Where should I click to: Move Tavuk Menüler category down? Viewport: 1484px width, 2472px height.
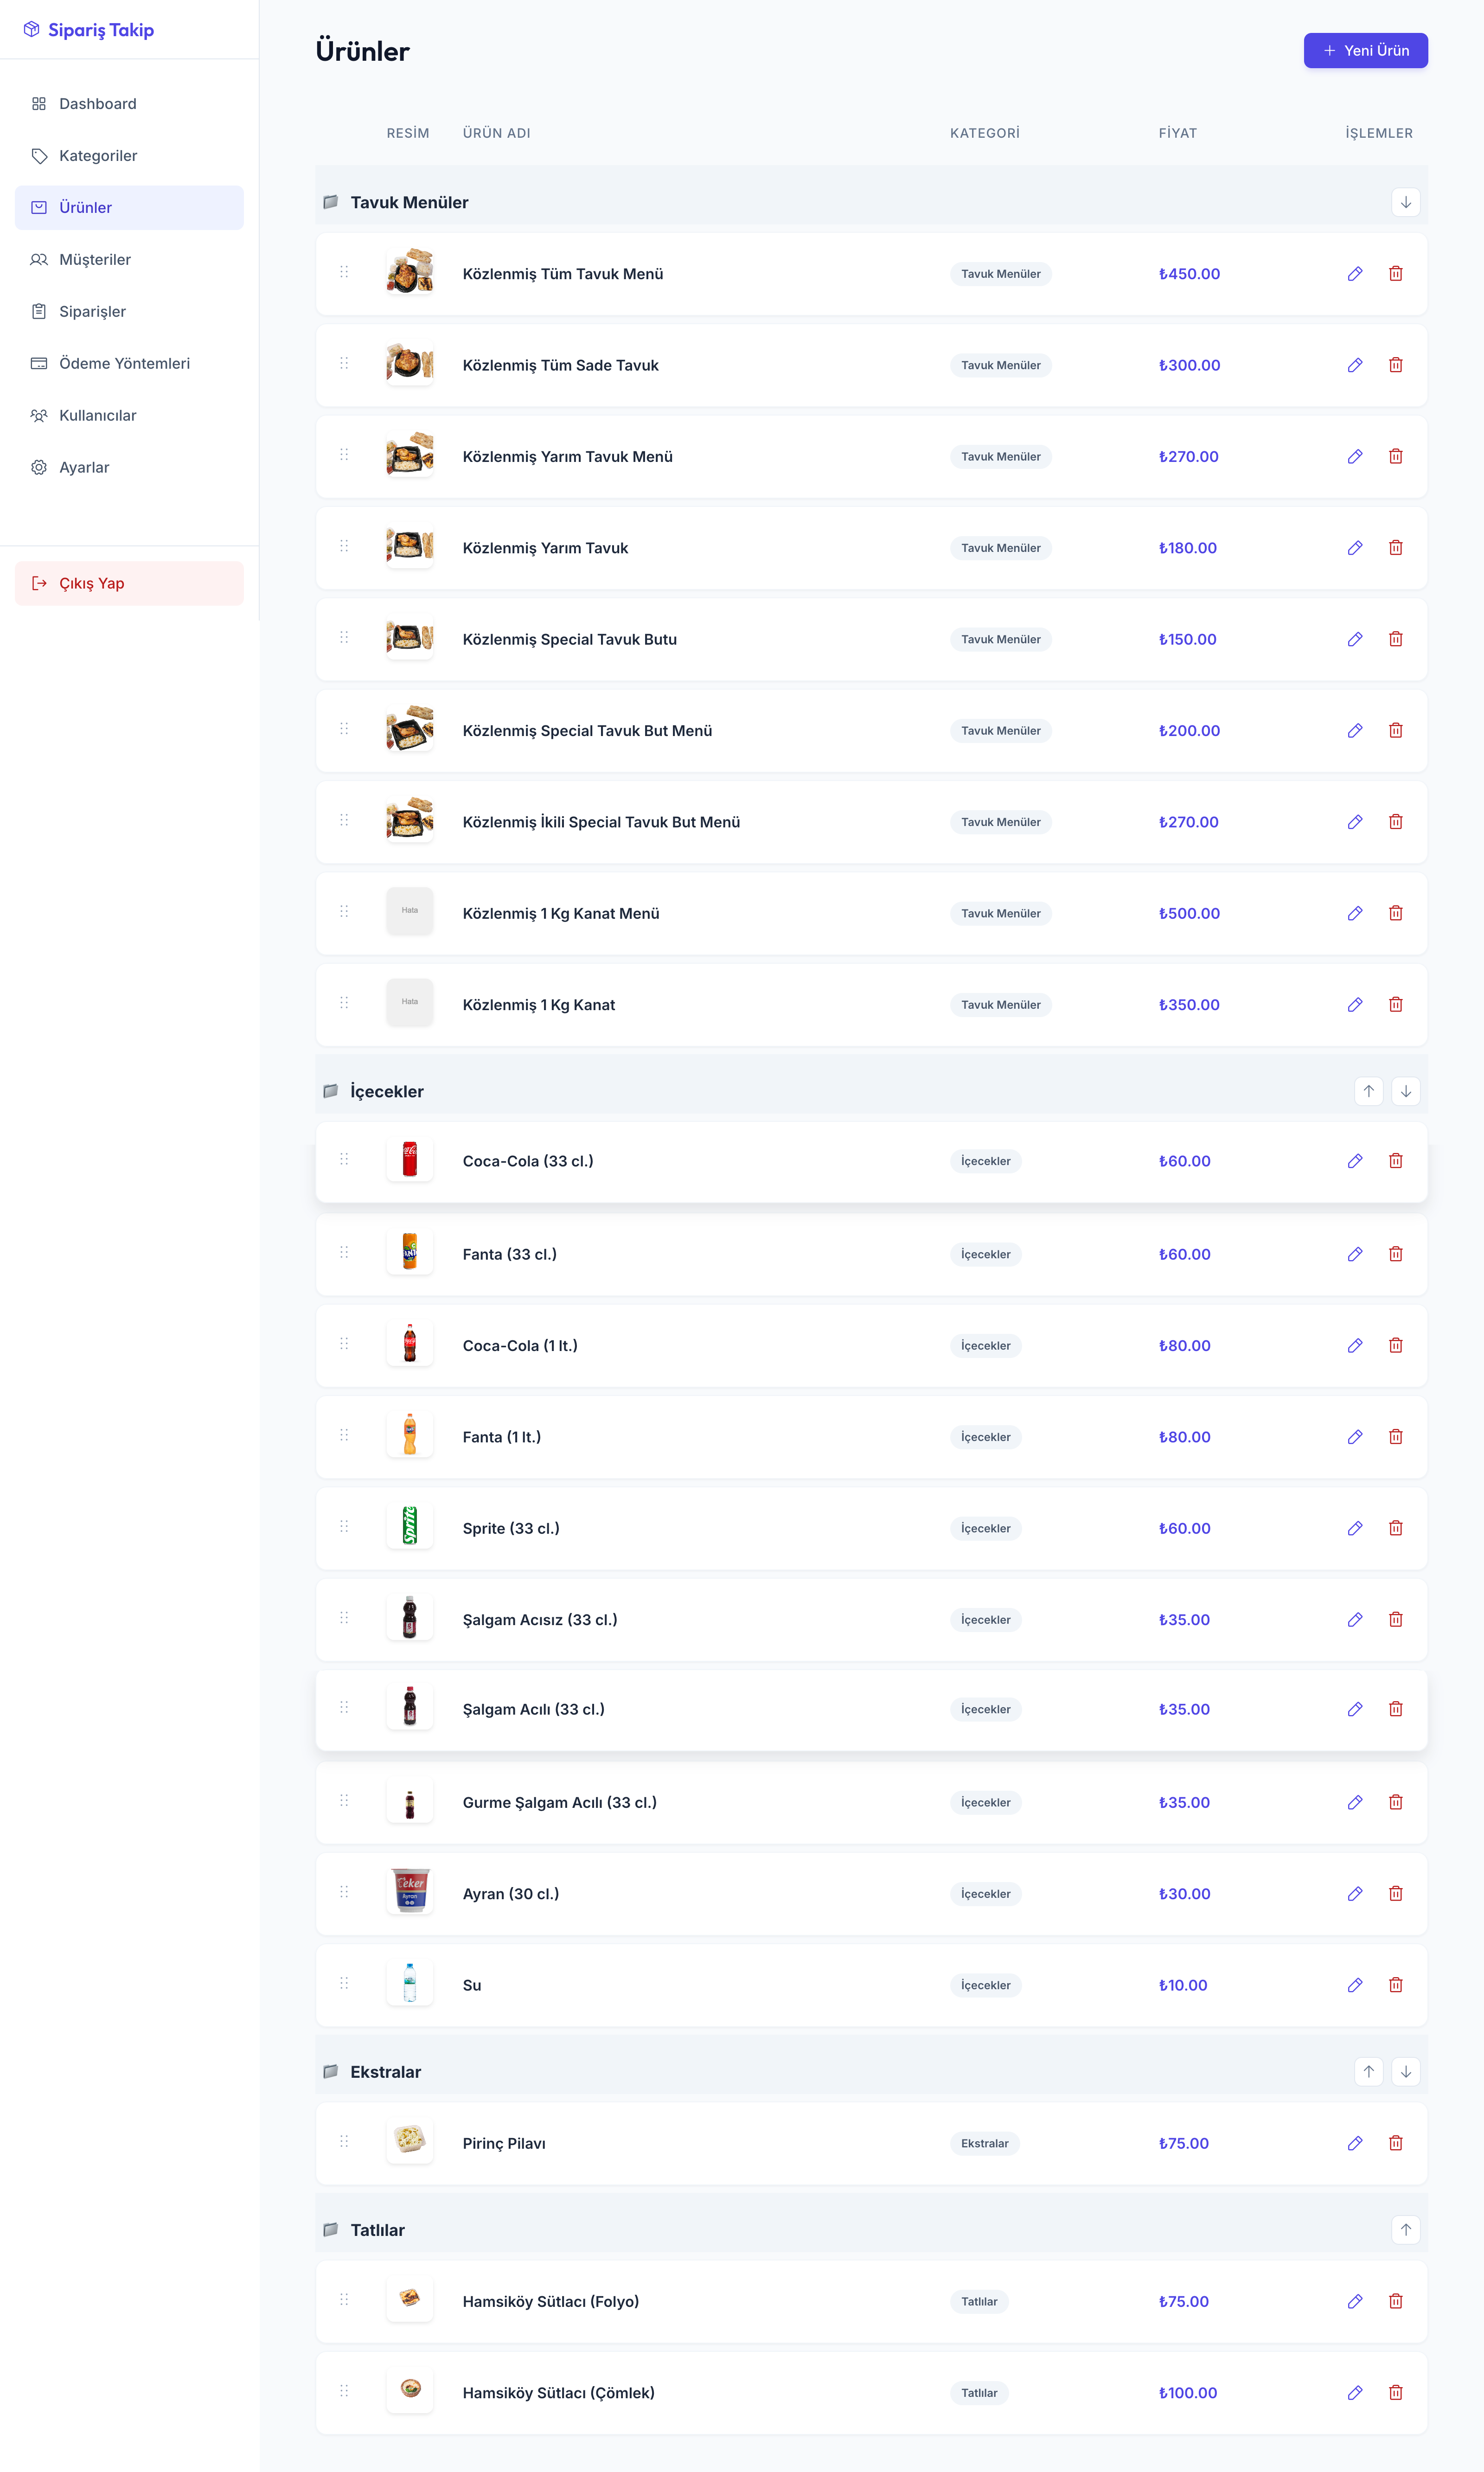click(x=1406, y=202)
